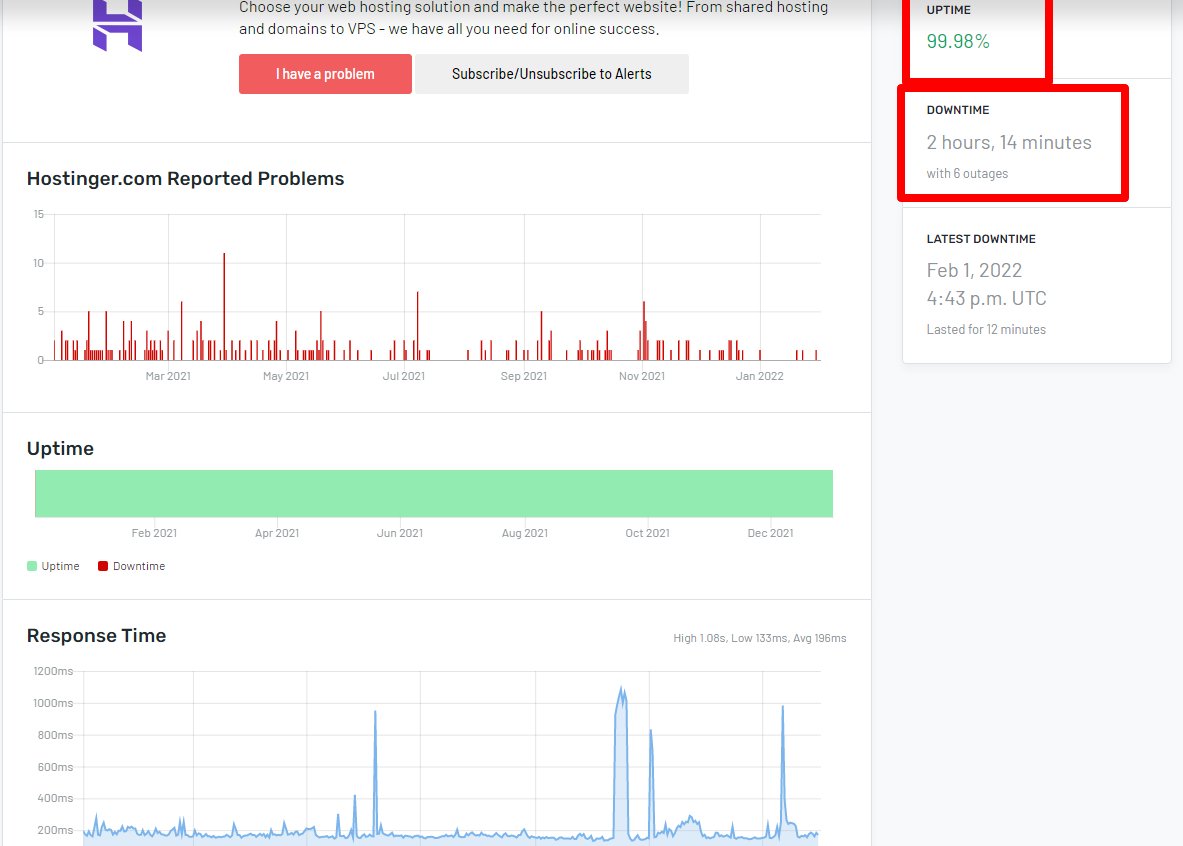Click the Hostinger logo icon
The height and width of the screenshot is (846, 1183).
(x=118, y=26)
